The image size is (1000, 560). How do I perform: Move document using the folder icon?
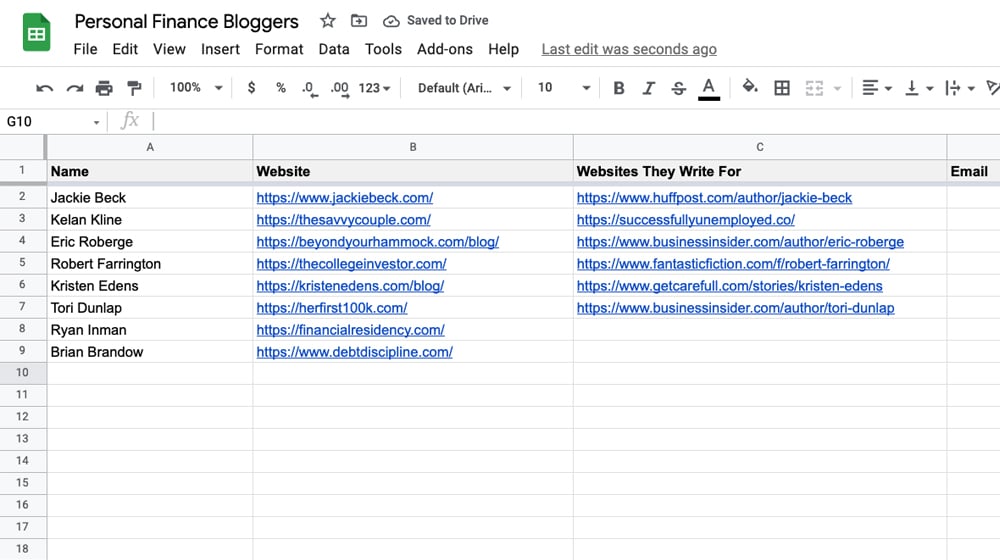click(x=359, y=21)
